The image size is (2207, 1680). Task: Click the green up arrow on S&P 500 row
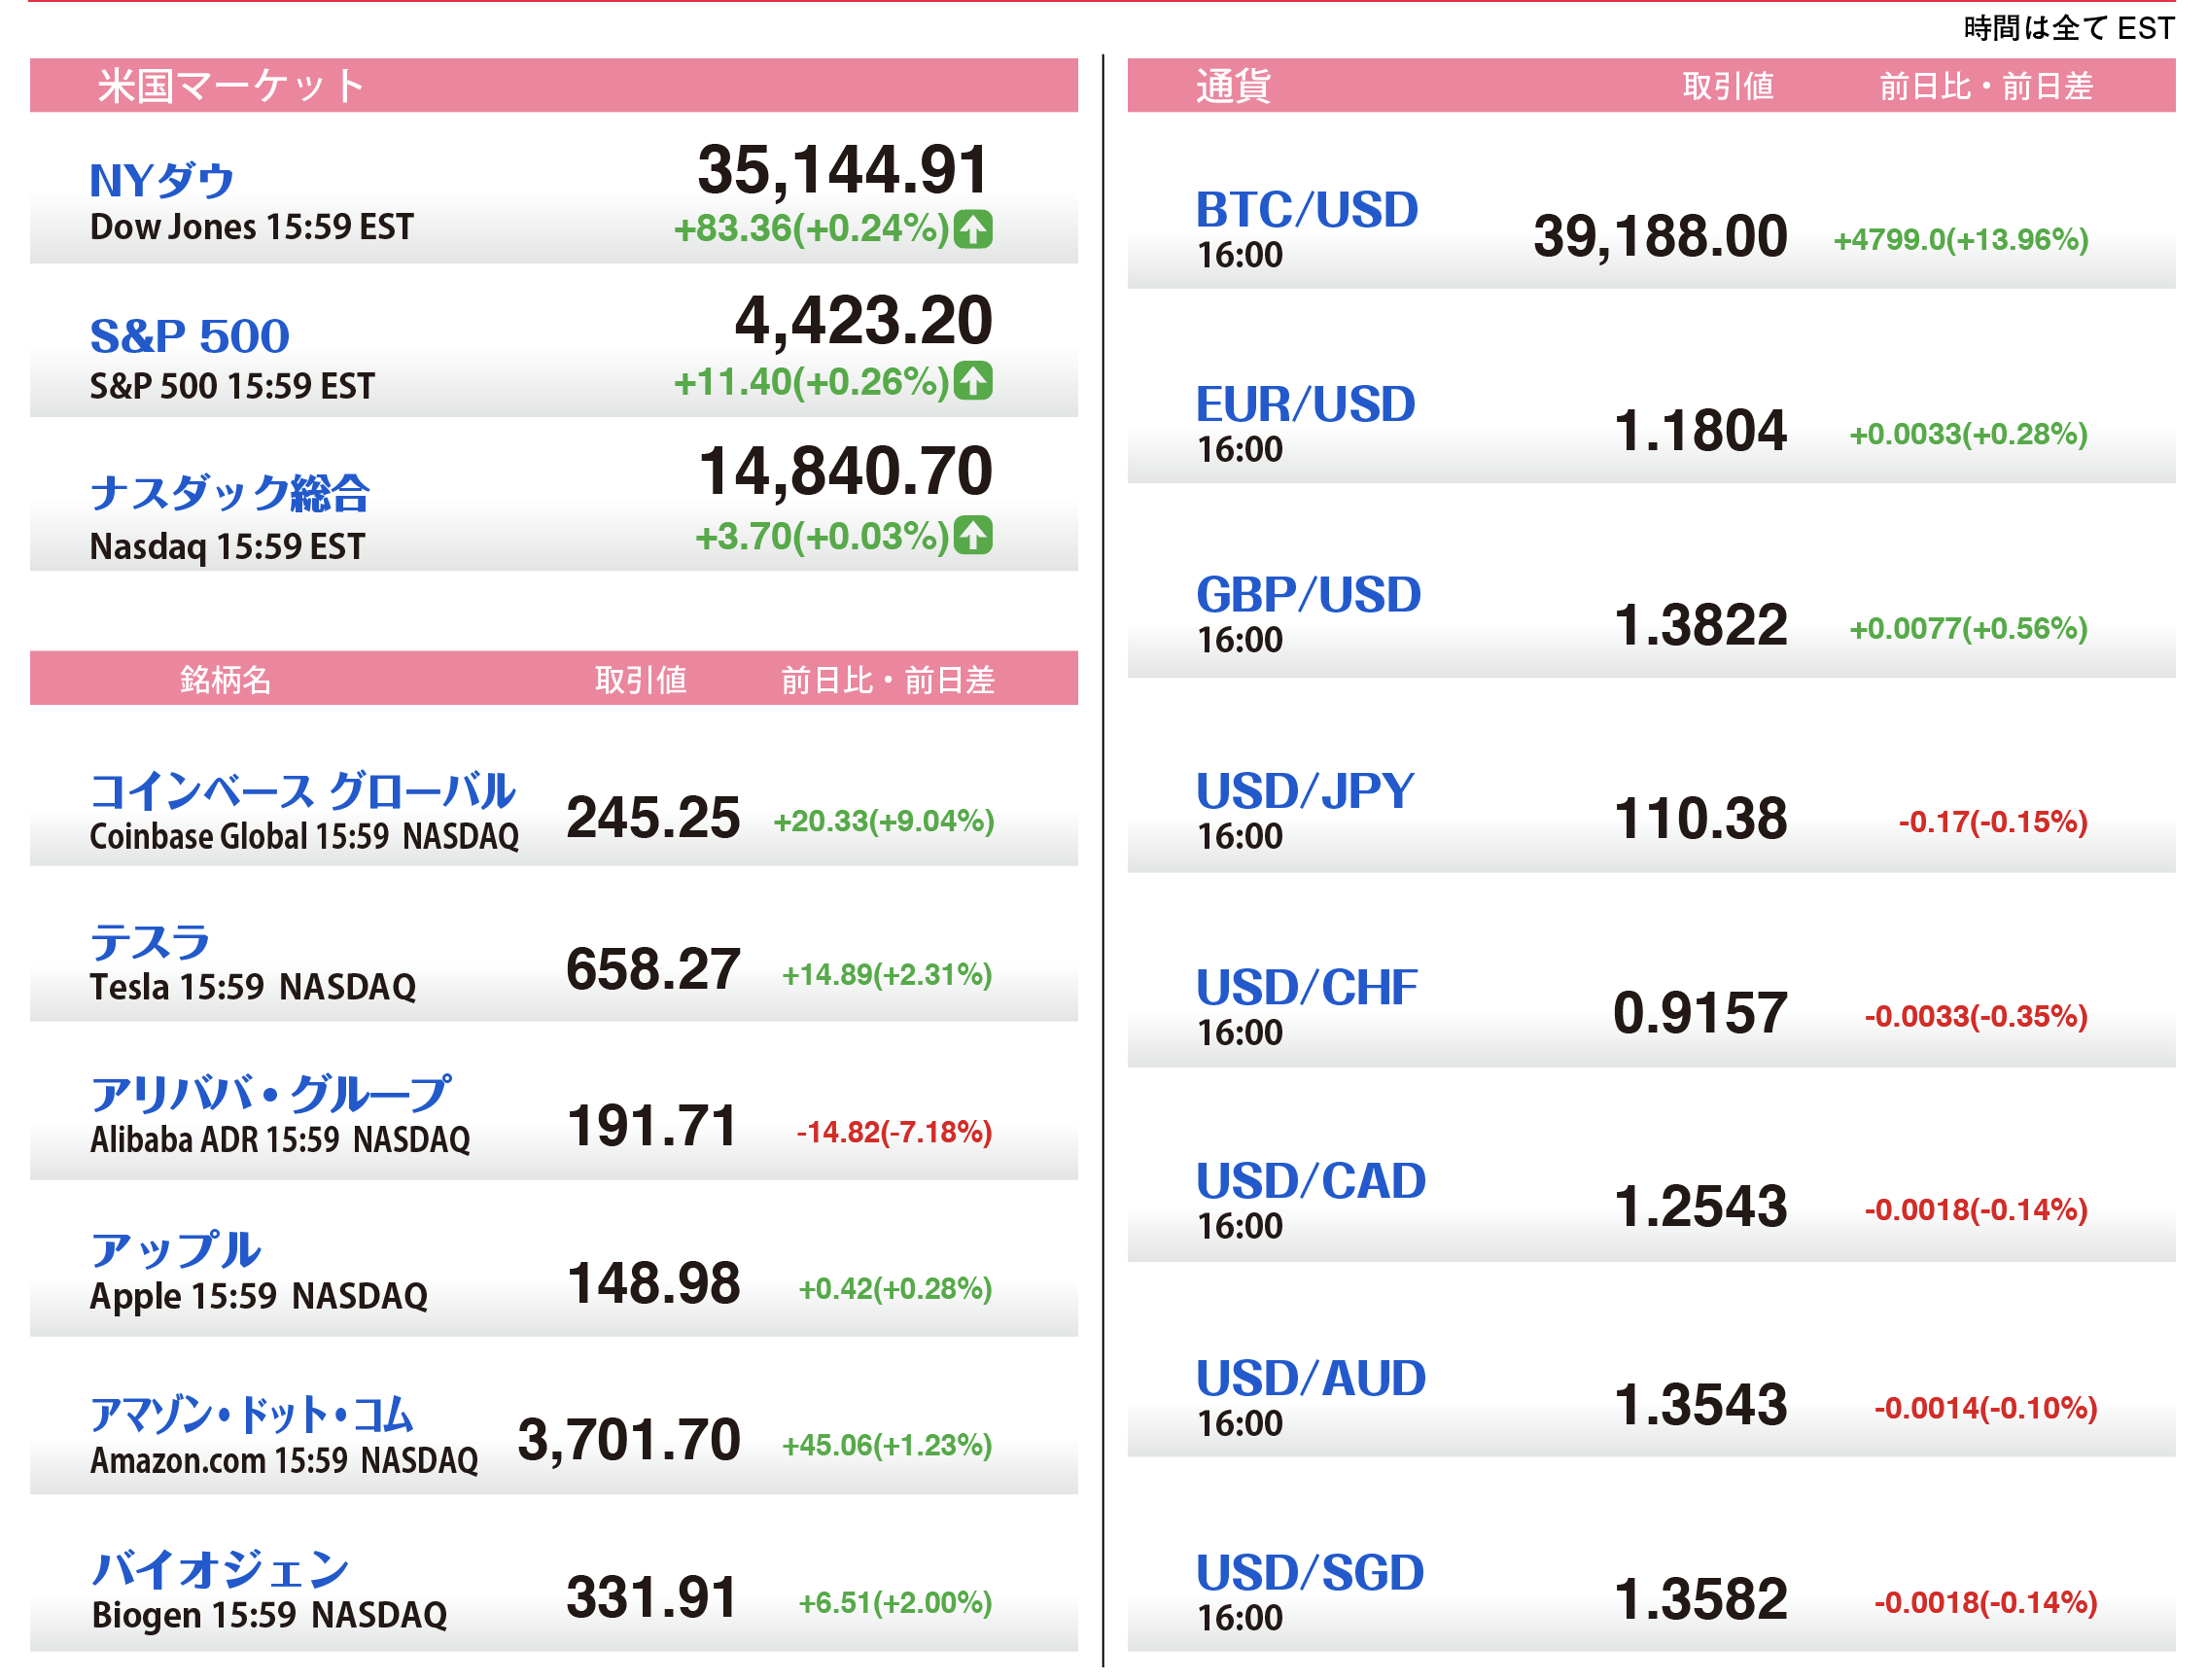[972, 381]
